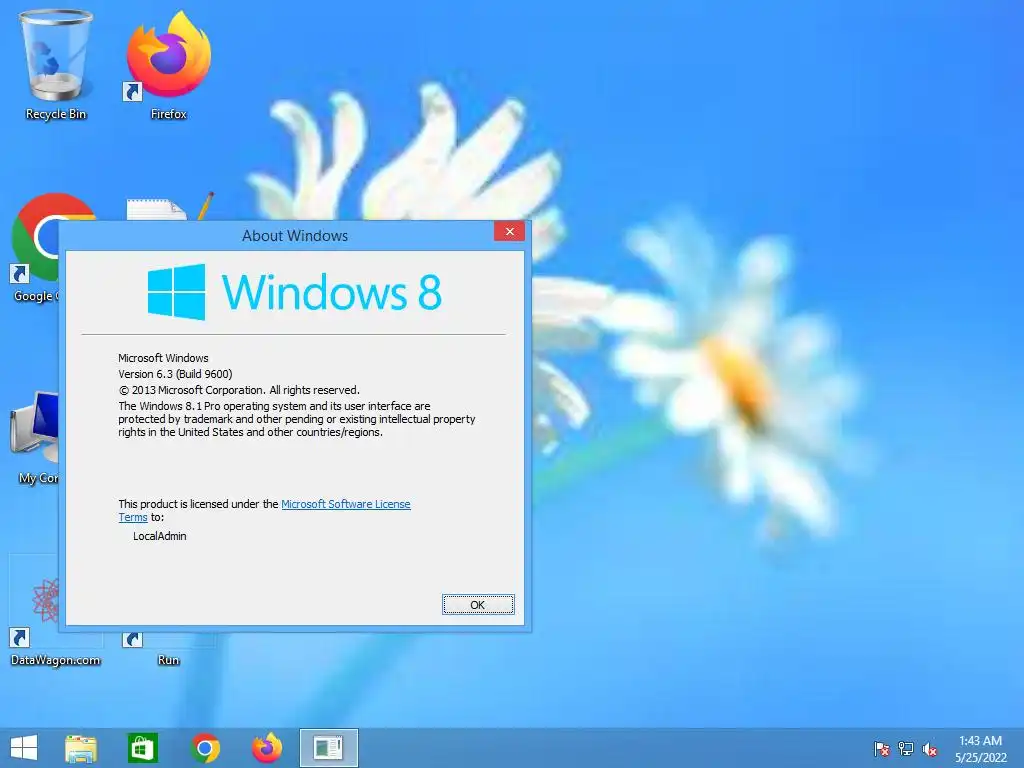Click OK in the About Windows dialog
1024x768 pixels.
pos(478,605)
